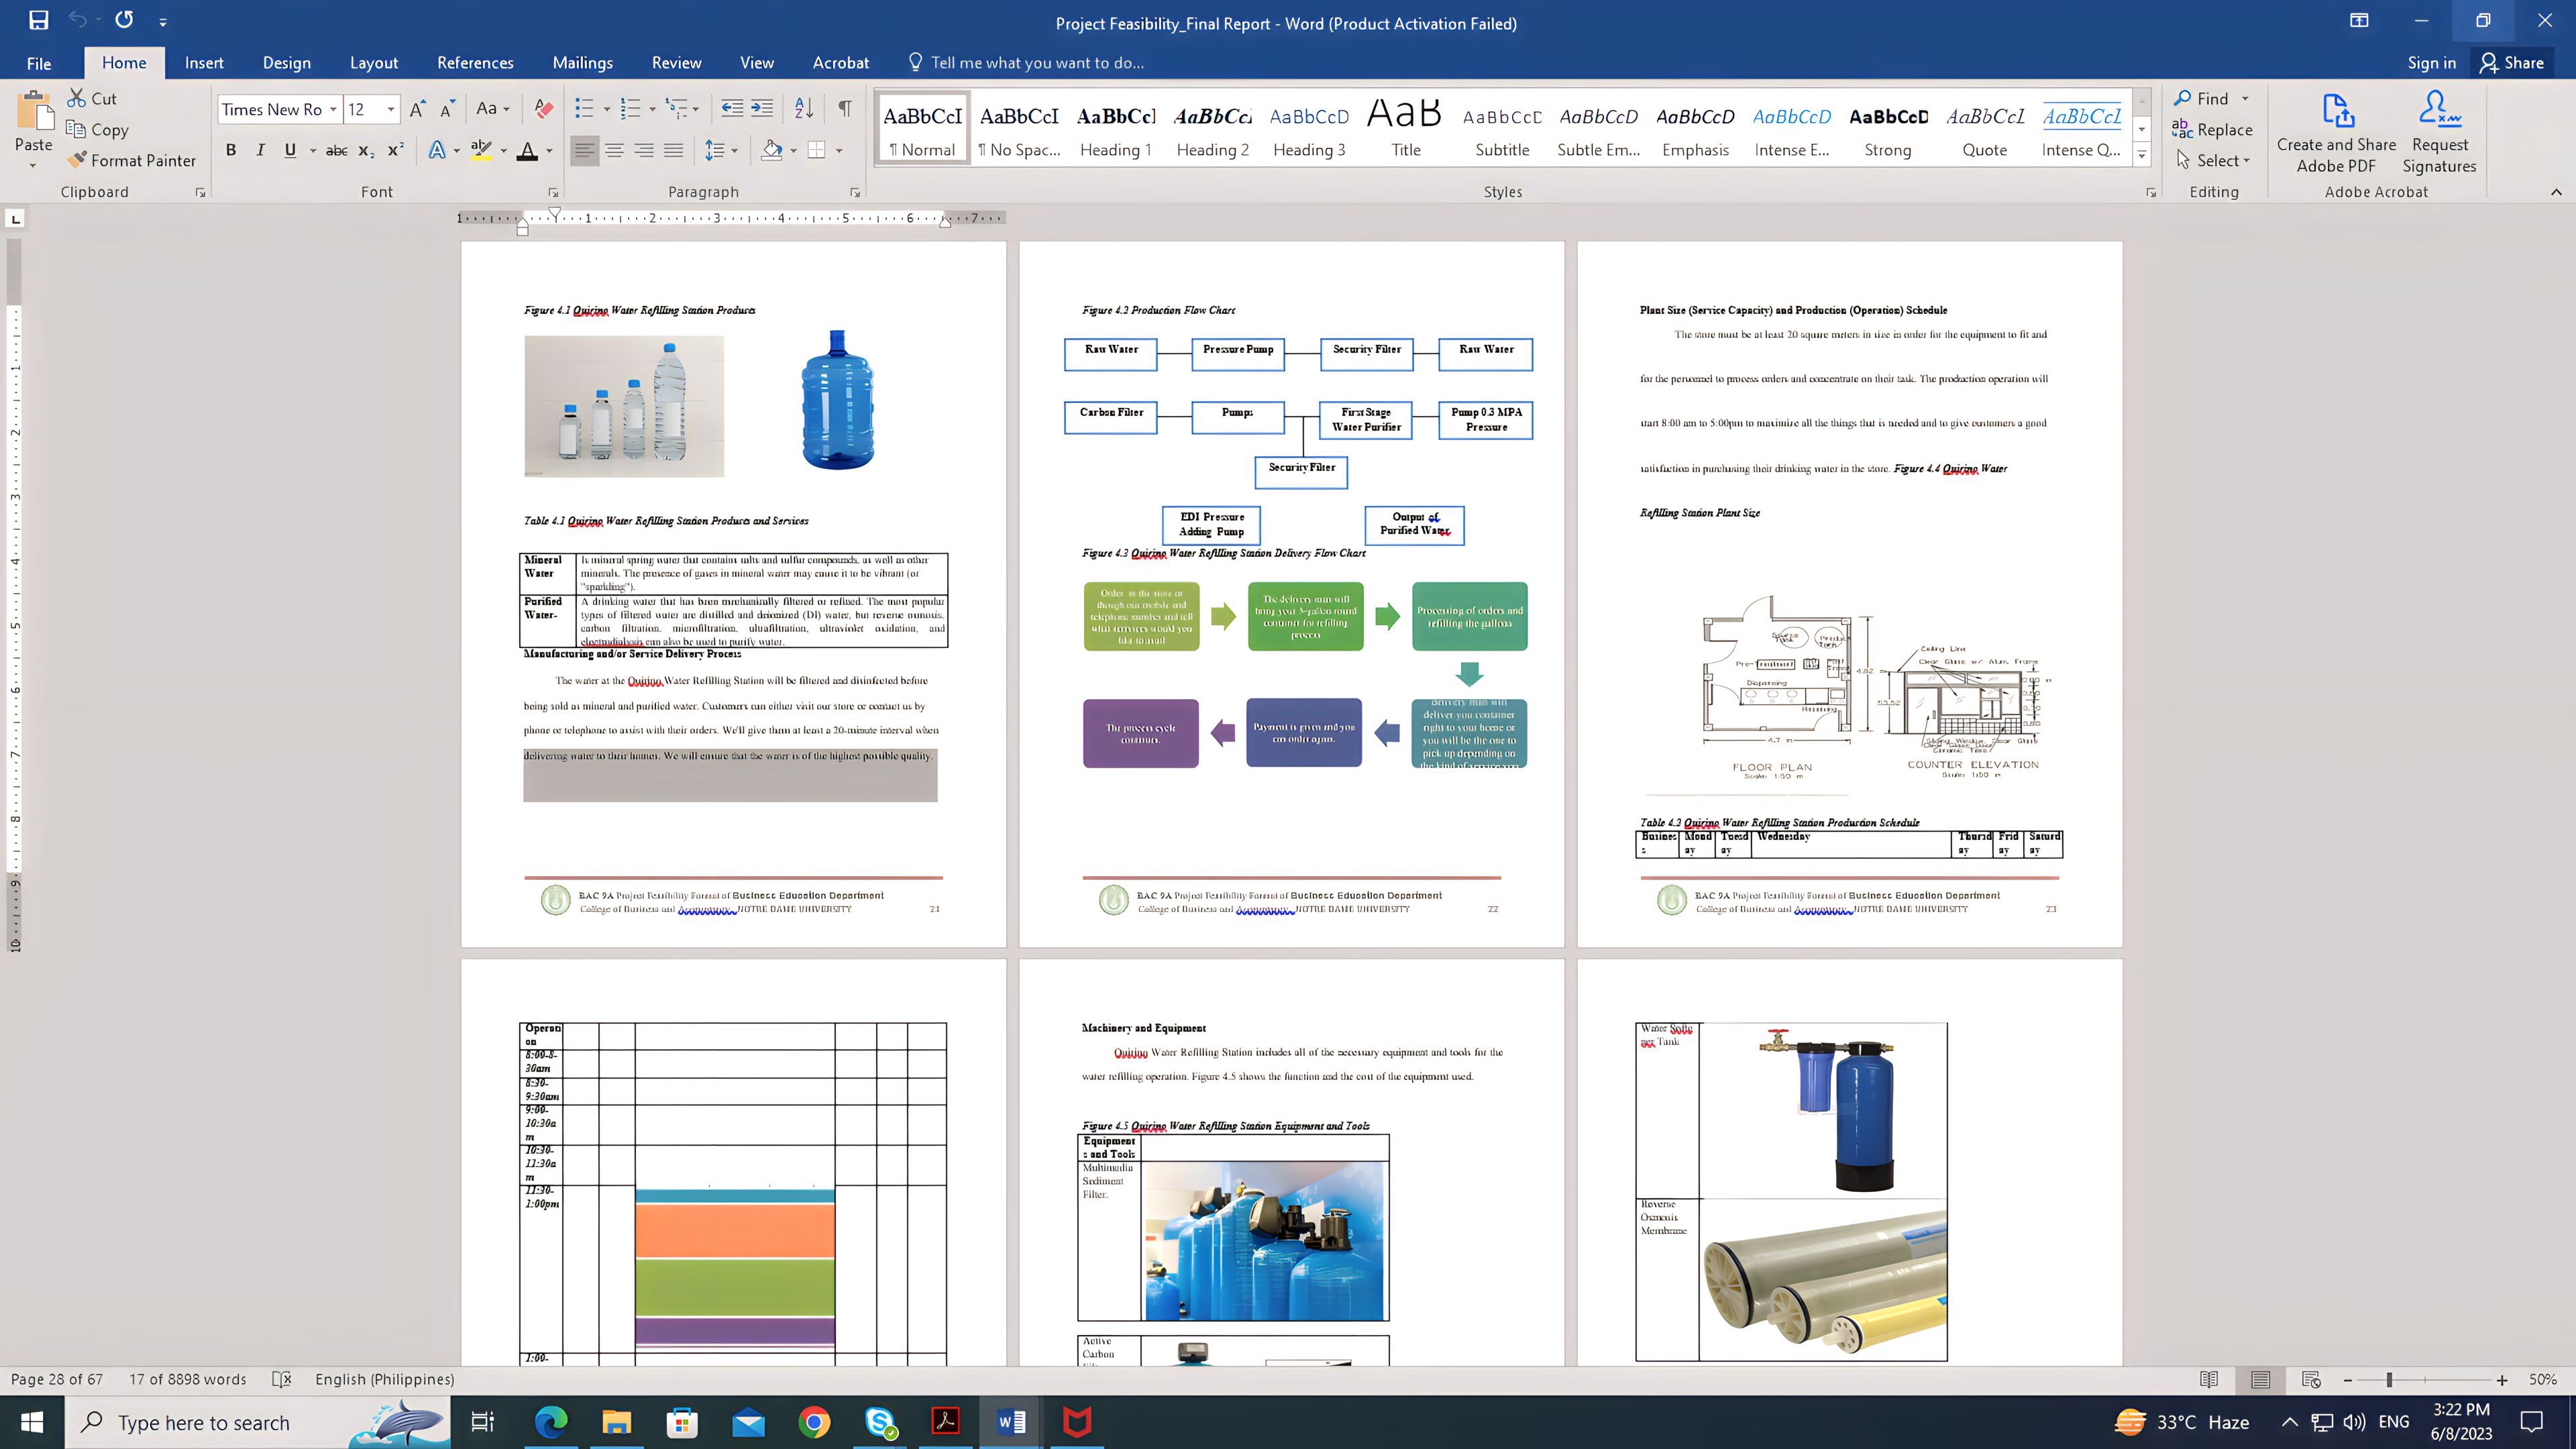Save the document with the Save icon
2576x1449 pixels.
tap(39, 20)
